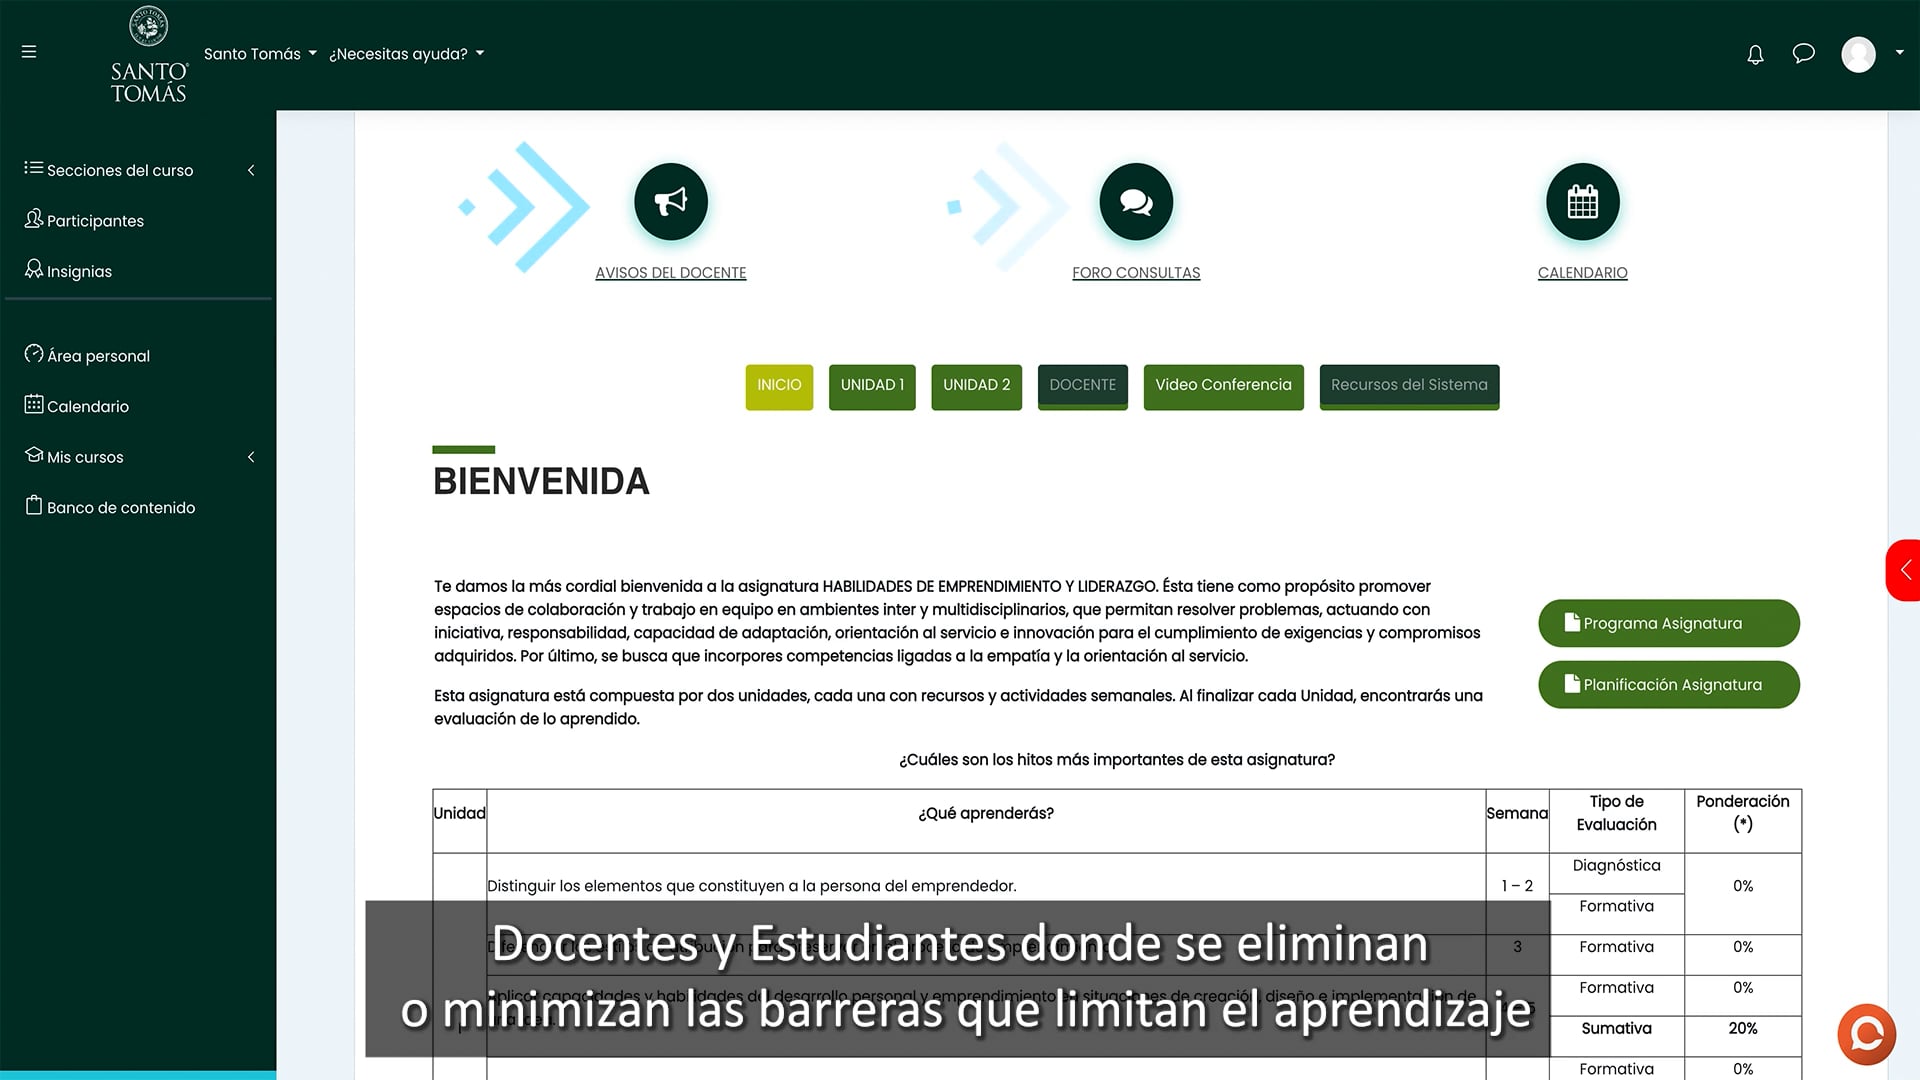Open Banco de contenido in the sidebar

click(x=121, y=507)
